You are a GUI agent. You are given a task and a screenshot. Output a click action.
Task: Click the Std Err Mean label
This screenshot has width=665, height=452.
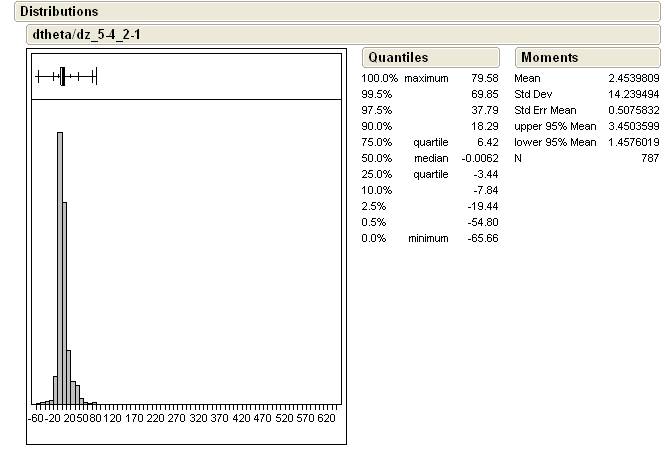(547, 110)
